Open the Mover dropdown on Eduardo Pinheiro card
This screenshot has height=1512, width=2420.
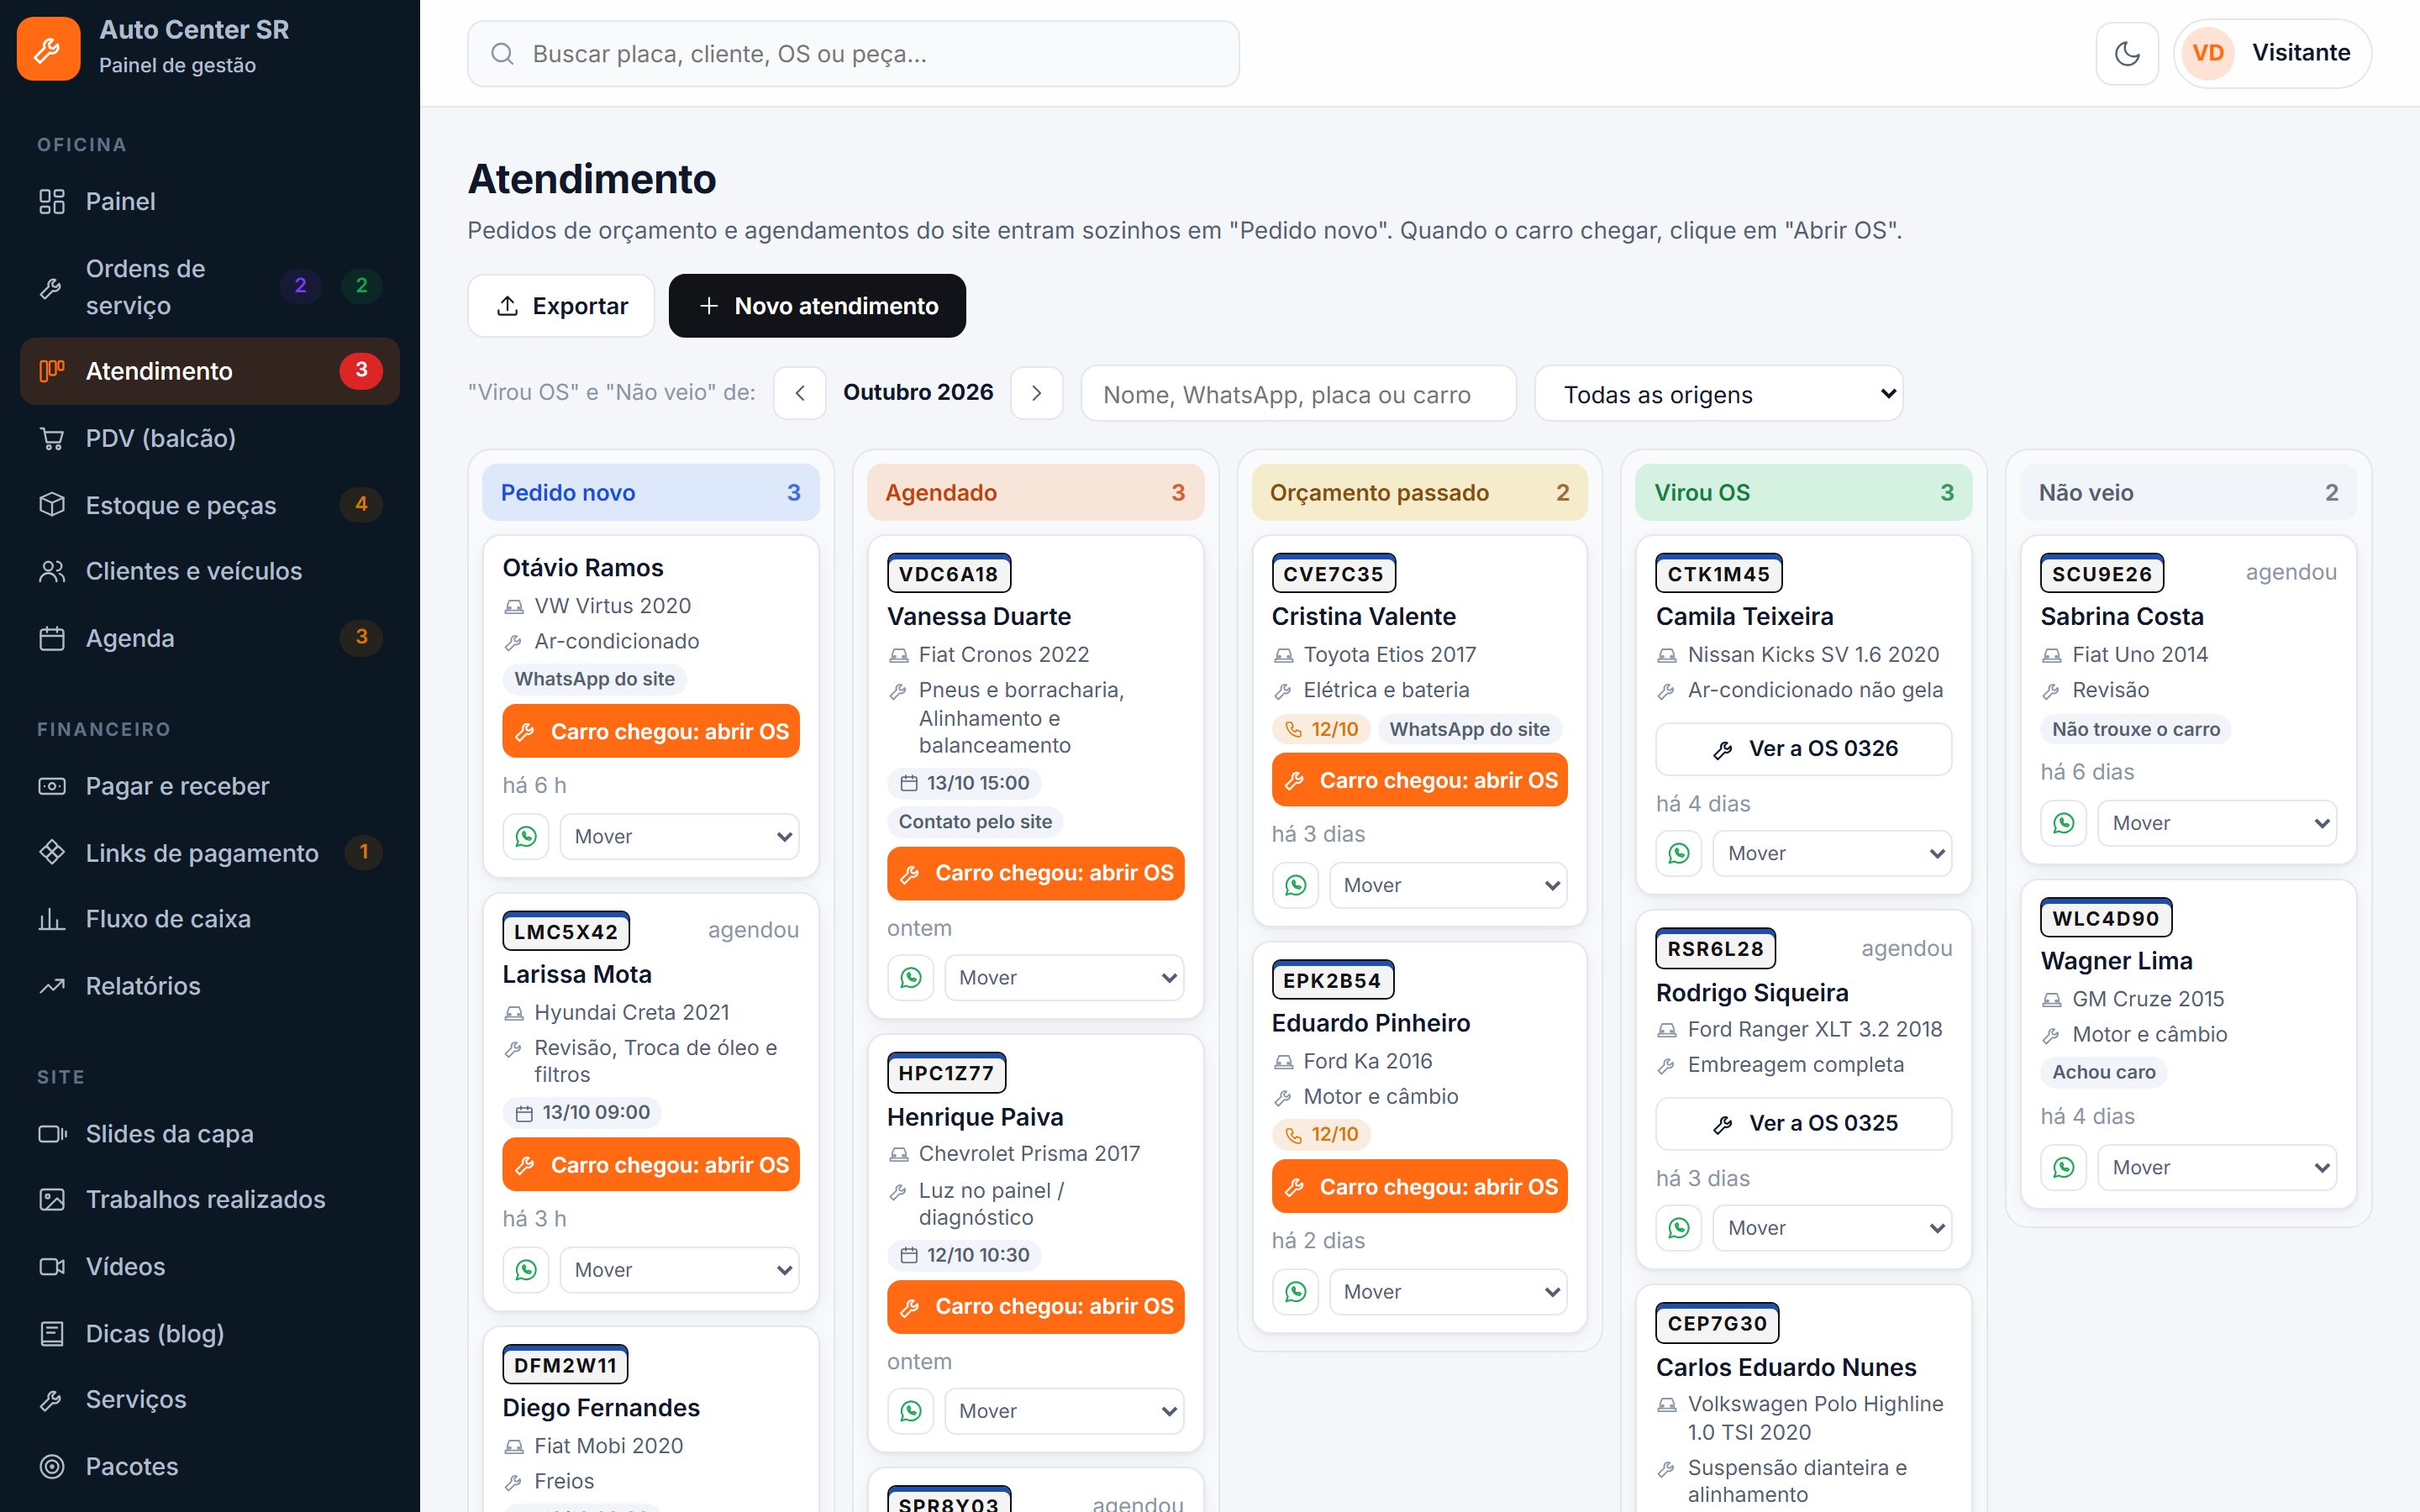click(x=1448, y=1291)
